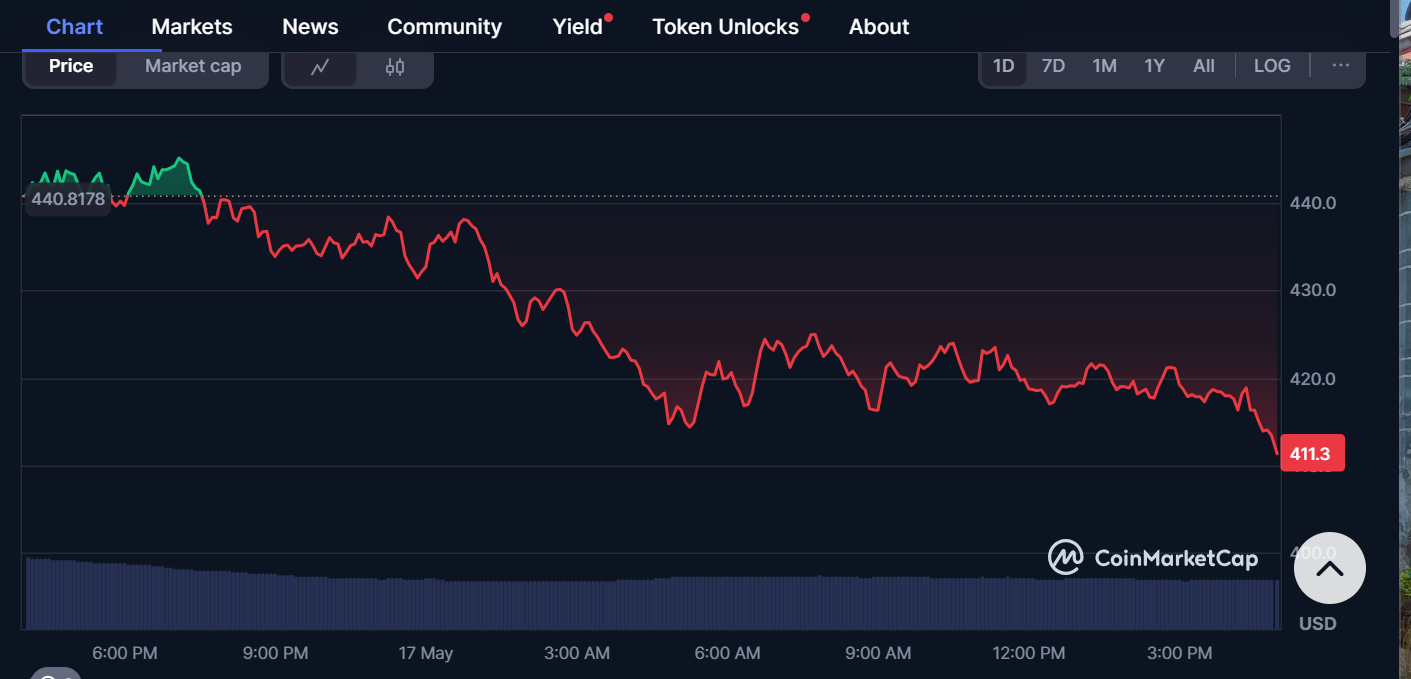Set chart range to 1M

(1104, 66)
